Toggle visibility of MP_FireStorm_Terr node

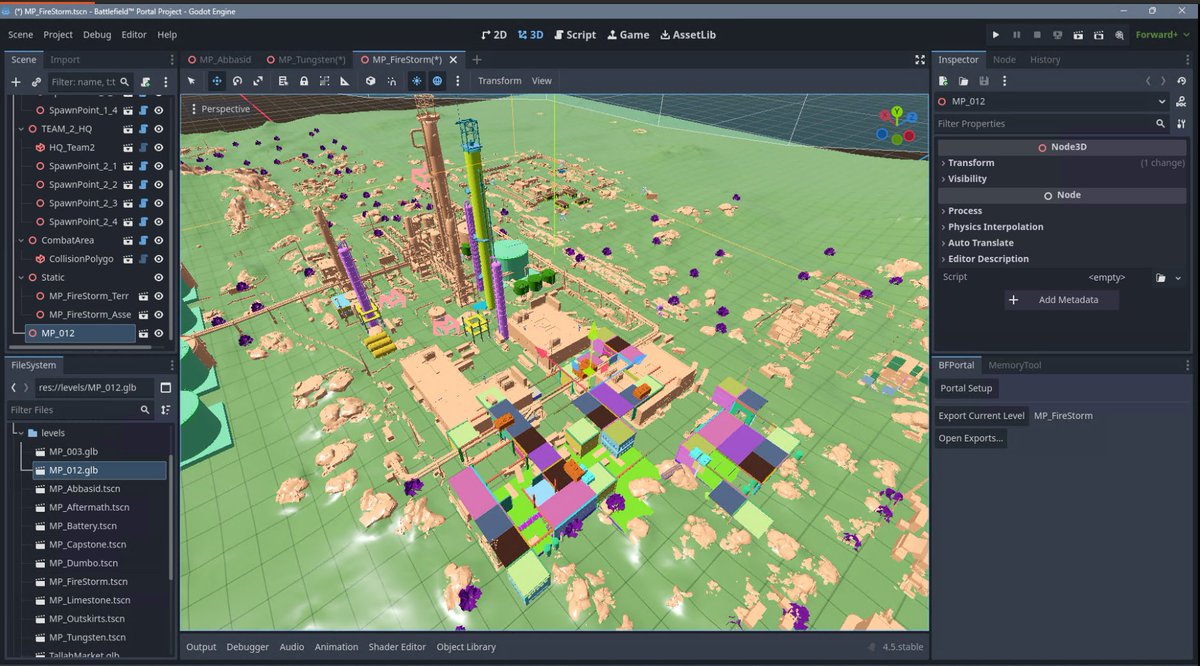click(158, 296)
